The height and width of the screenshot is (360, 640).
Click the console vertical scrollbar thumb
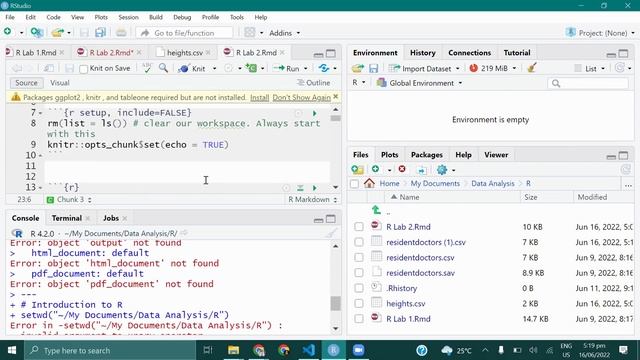336,303
